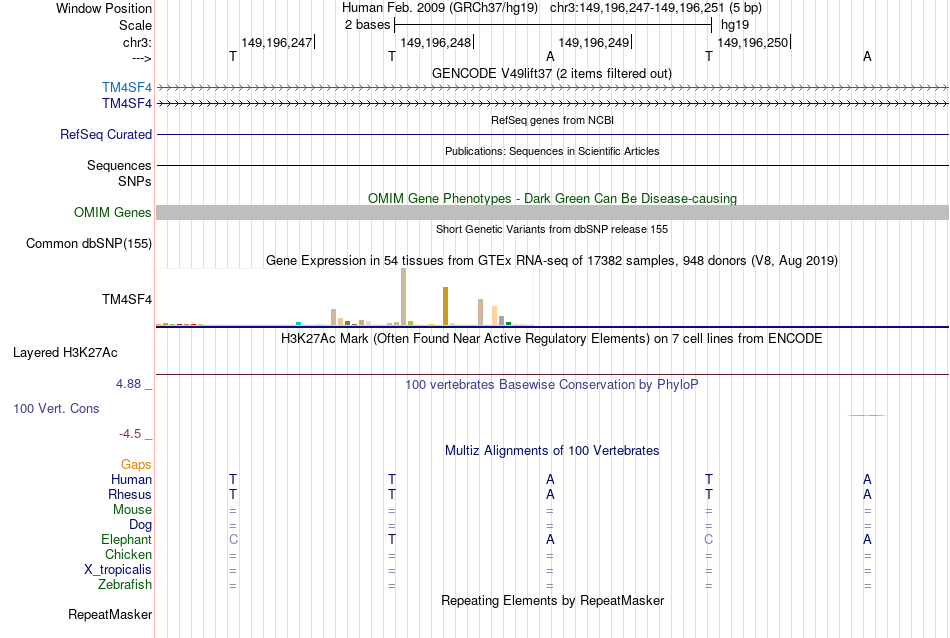950x638 pixels.
Task: Select the Sequences track label
Action: pos(119,165)
